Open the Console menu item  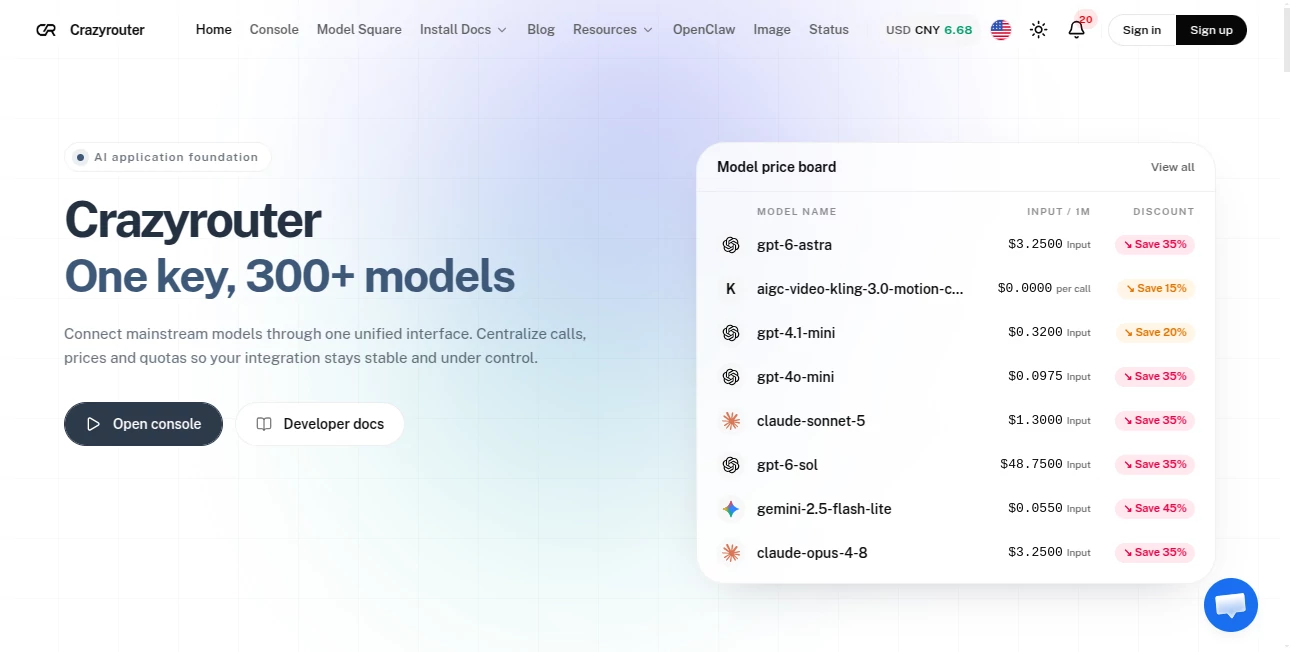pos(274,30)
